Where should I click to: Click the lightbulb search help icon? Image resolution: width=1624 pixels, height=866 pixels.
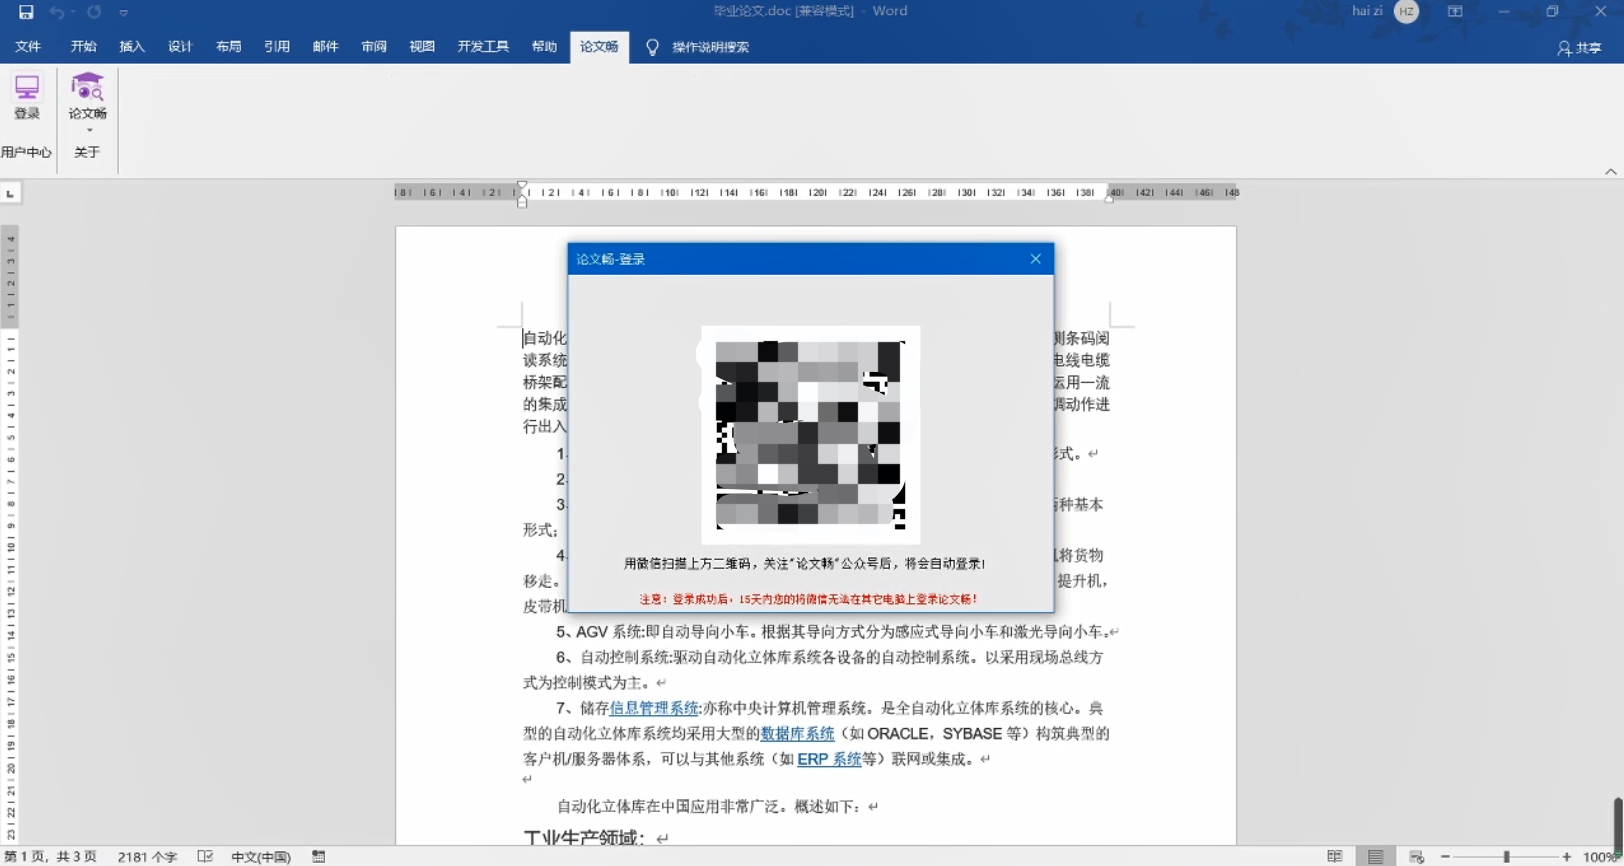tap(652, 47)
